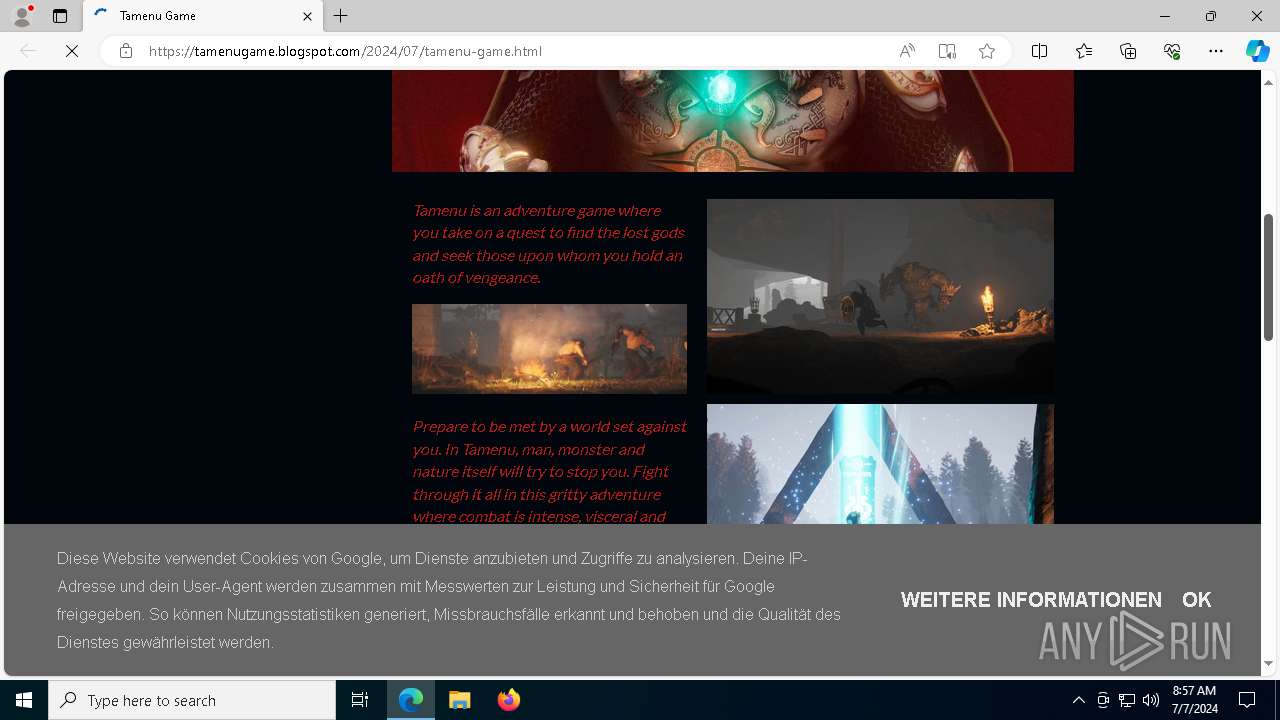
Task: Open the Meet Now tray icon
Action: tap(1103, 700)
